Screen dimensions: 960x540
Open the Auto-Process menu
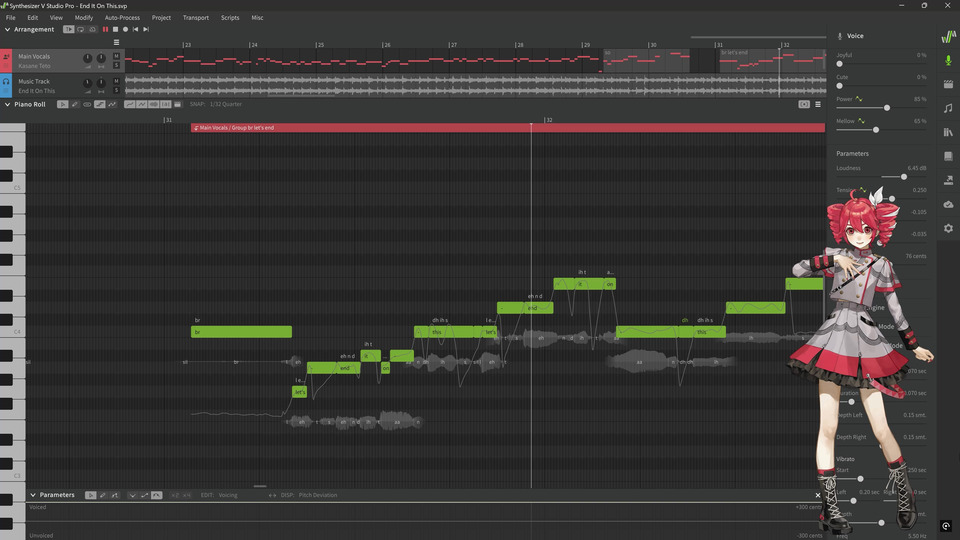click(x=122, y=18)
